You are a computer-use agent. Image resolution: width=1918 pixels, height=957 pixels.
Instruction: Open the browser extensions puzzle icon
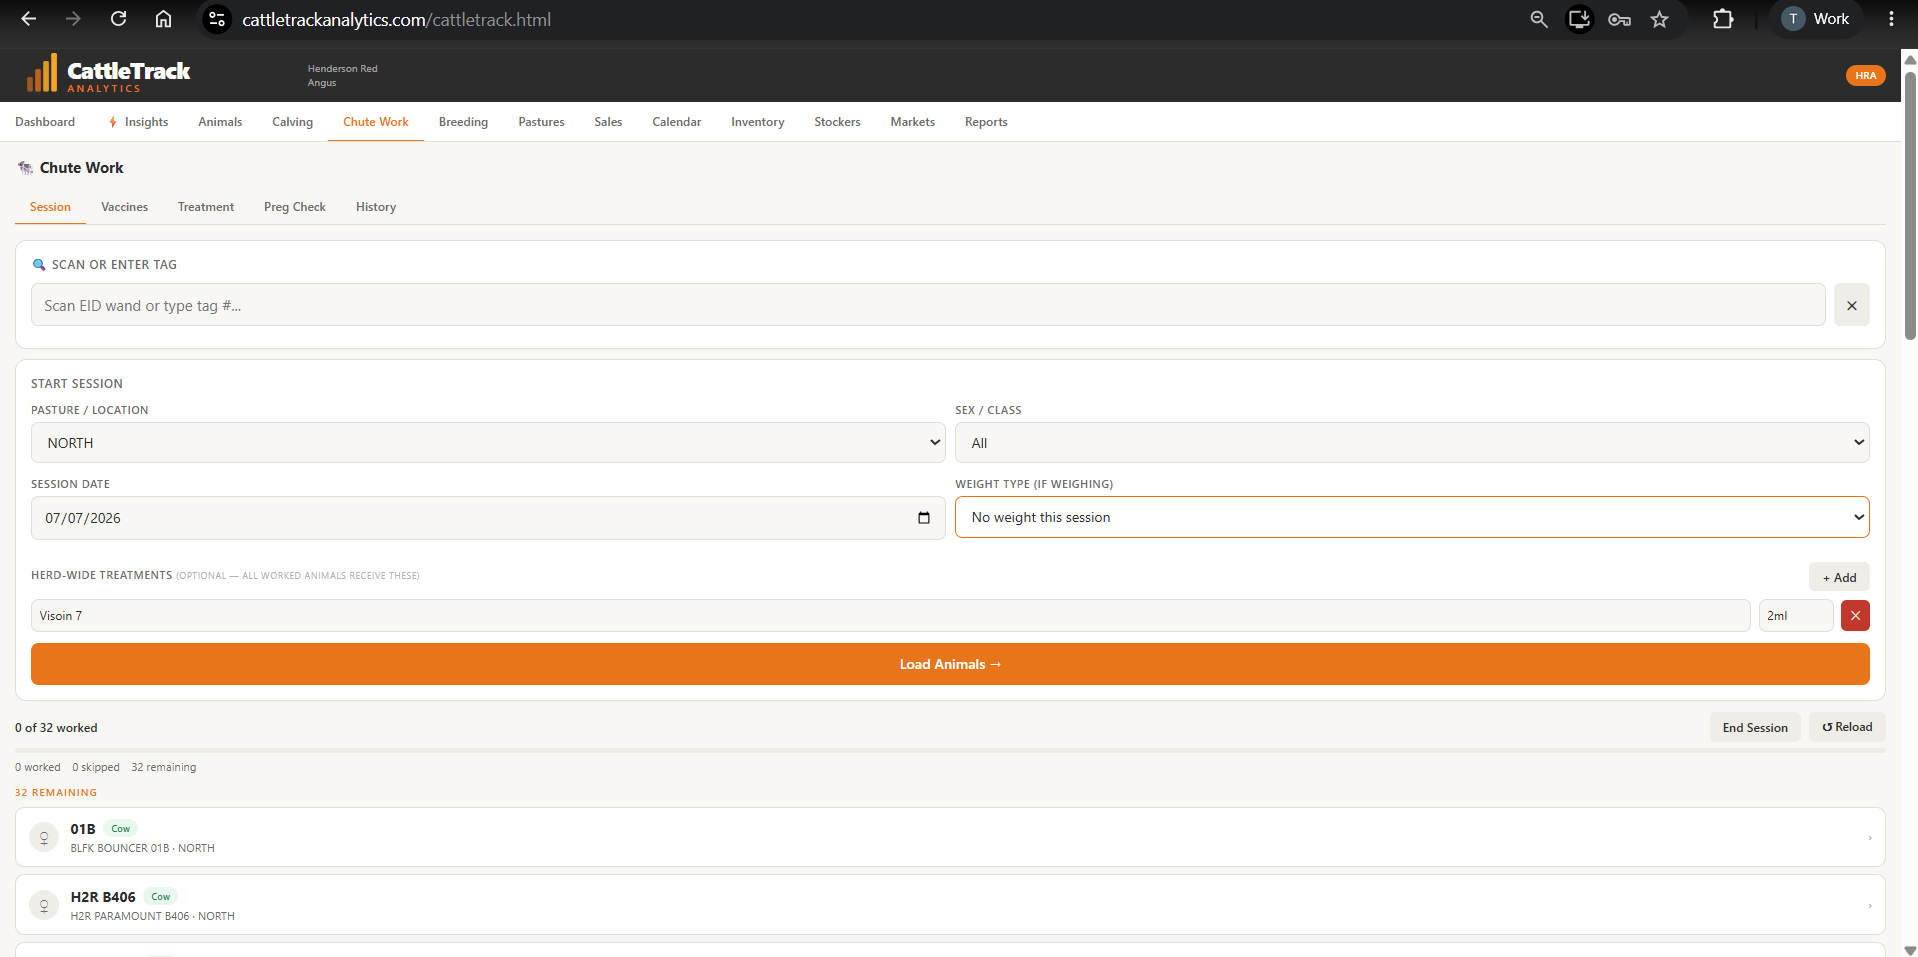click(1722, 19)
